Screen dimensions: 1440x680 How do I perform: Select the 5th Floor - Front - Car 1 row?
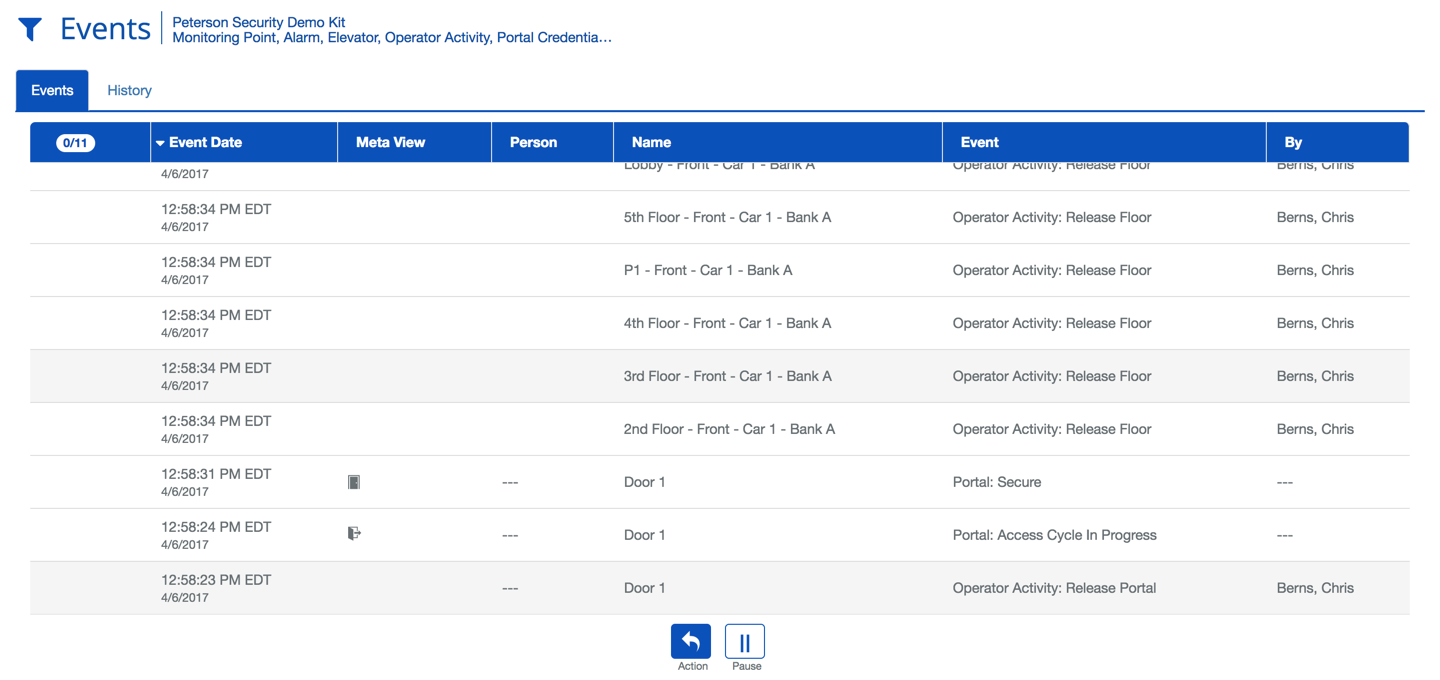tap(720, 217)
